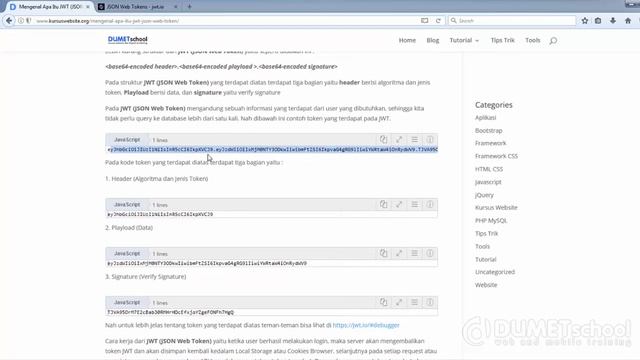
Task: Copy the full token code block
Action: pos(383,140)
